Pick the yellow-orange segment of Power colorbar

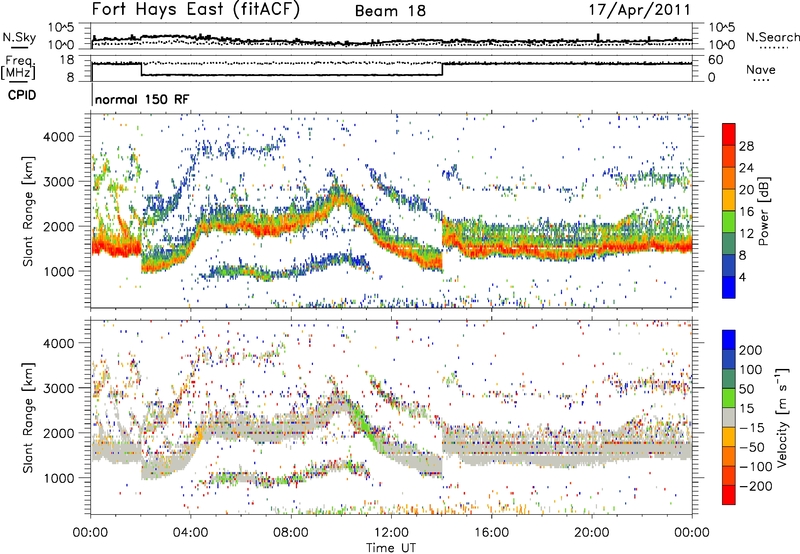pos(729,200)
